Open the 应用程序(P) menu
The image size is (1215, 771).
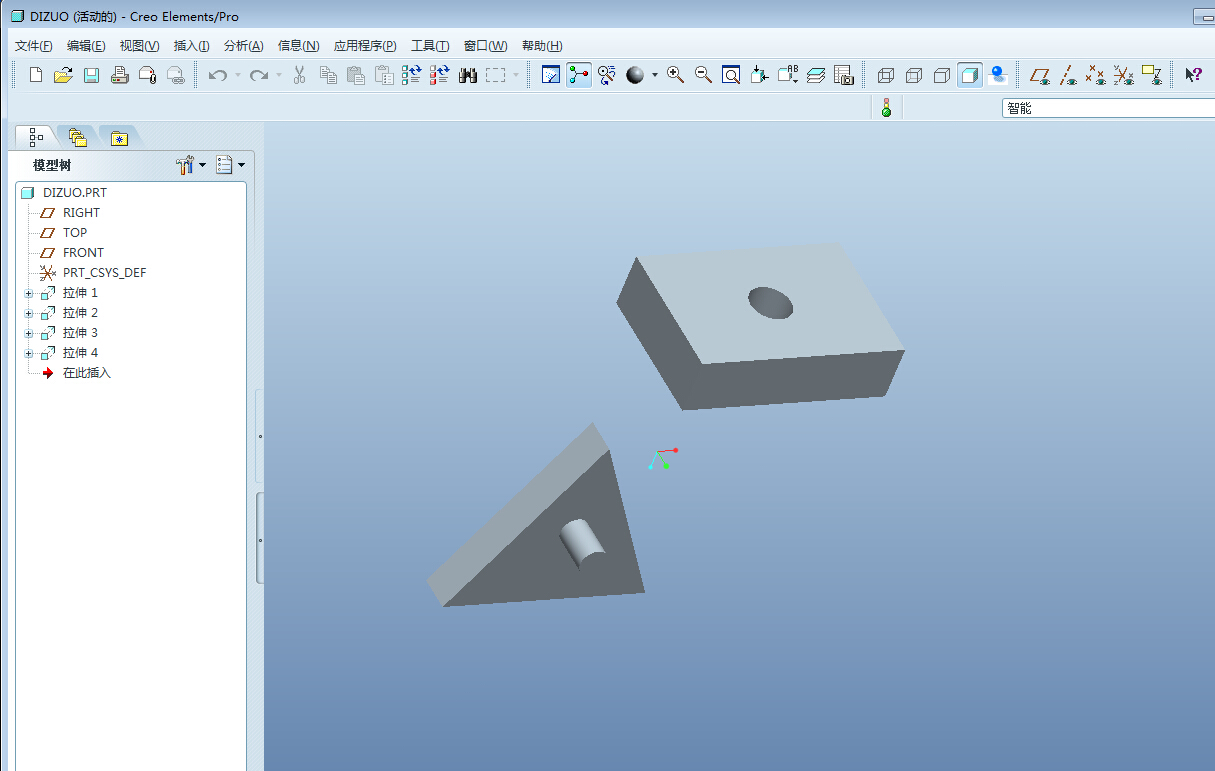point(365,46)
